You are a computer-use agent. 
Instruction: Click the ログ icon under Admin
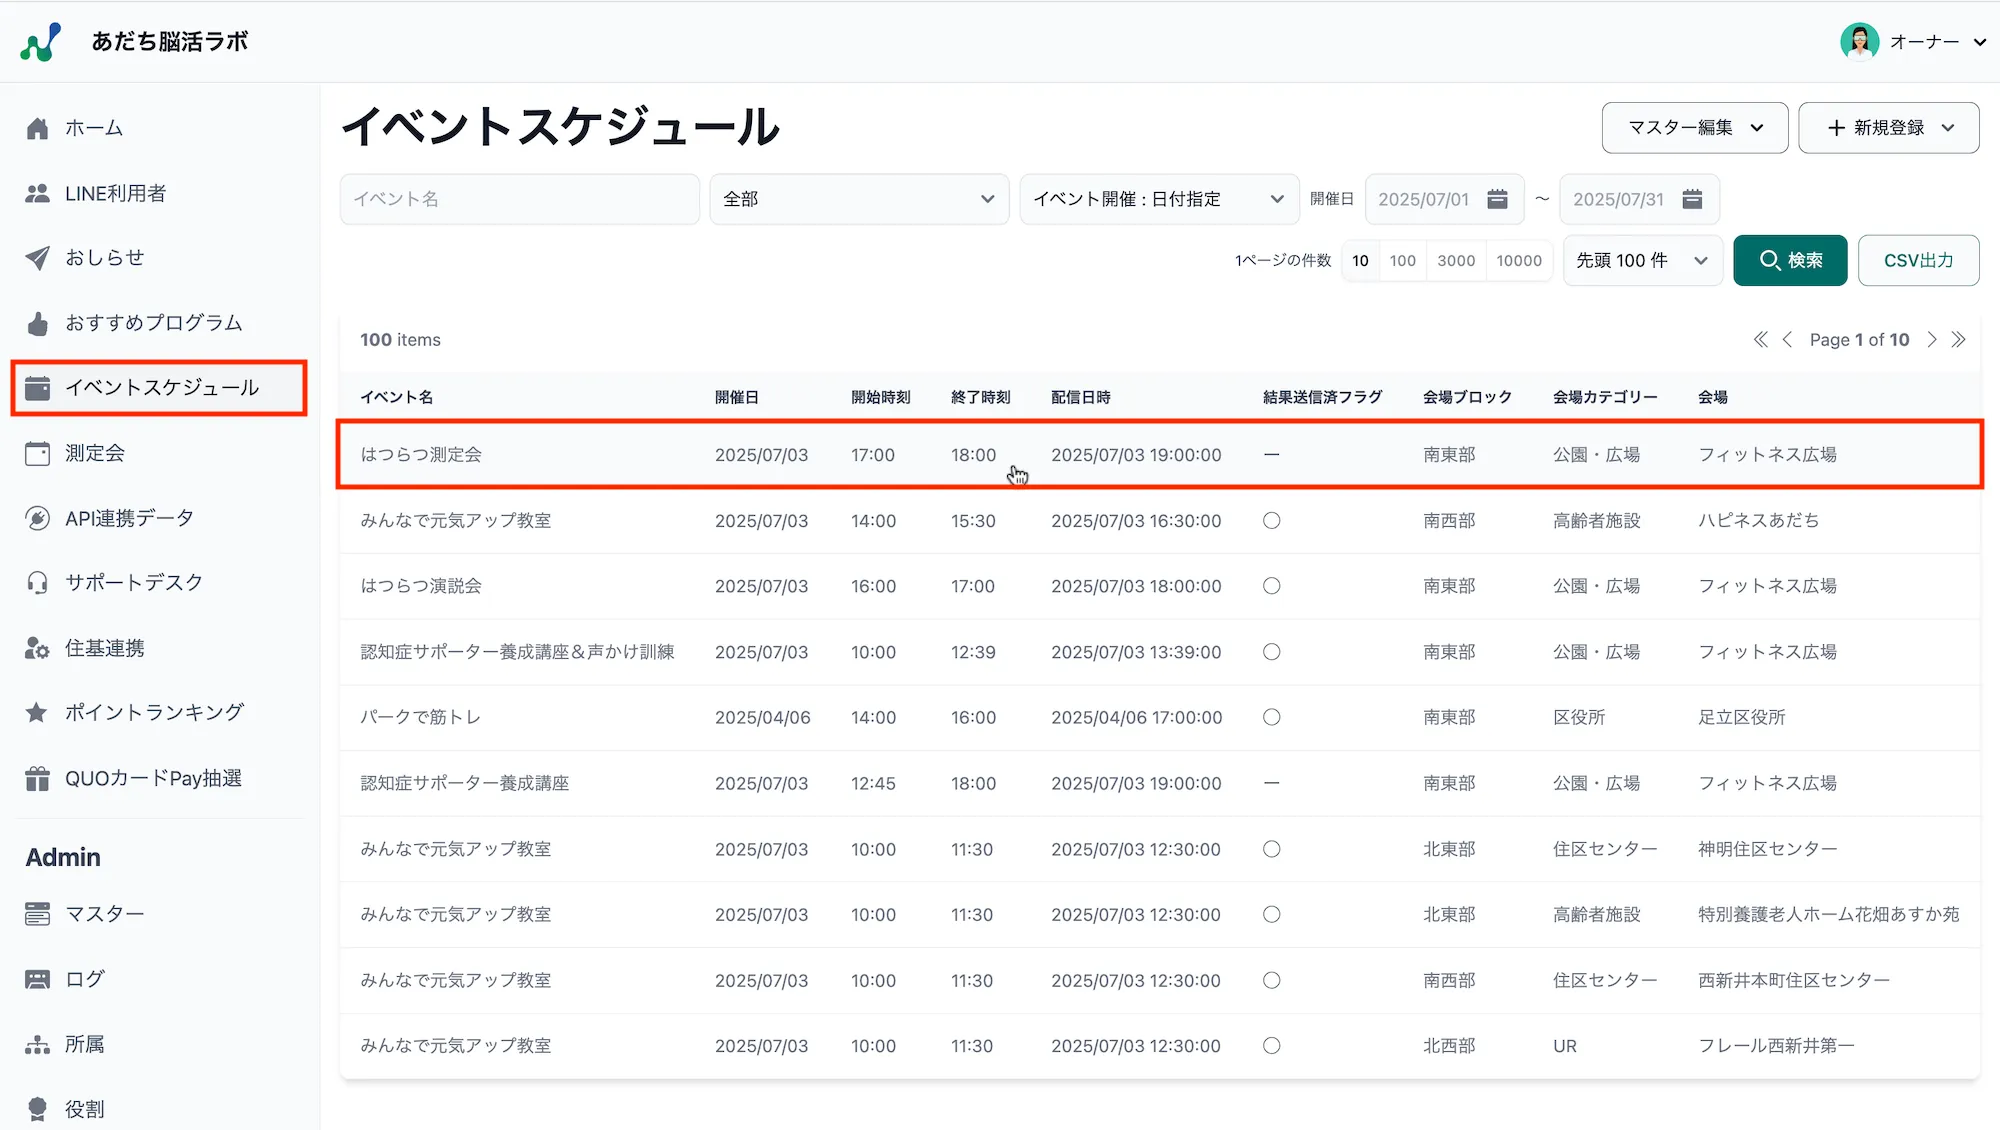click(x=37, y=978)
